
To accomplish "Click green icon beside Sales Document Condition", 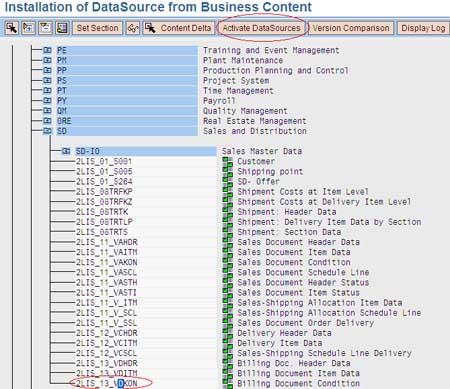I will pyautogui.click(x=228, y=262).
